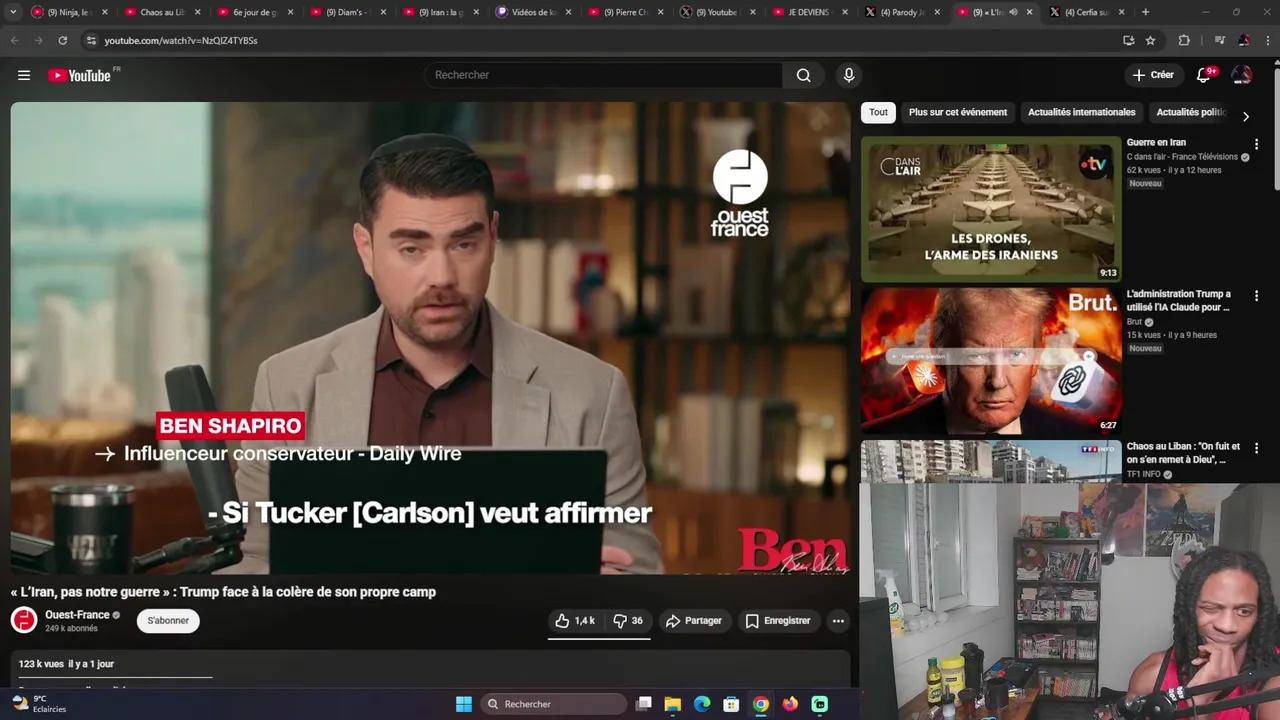
Task: Open Microsoft Store from taskbar
Action: [731, 704]
